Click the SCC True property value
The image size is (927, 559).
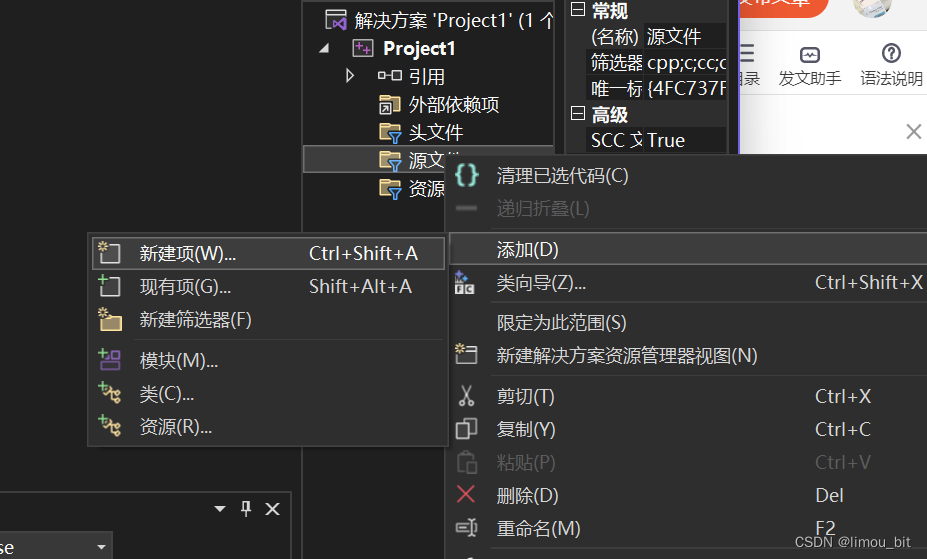click(685, 141)
